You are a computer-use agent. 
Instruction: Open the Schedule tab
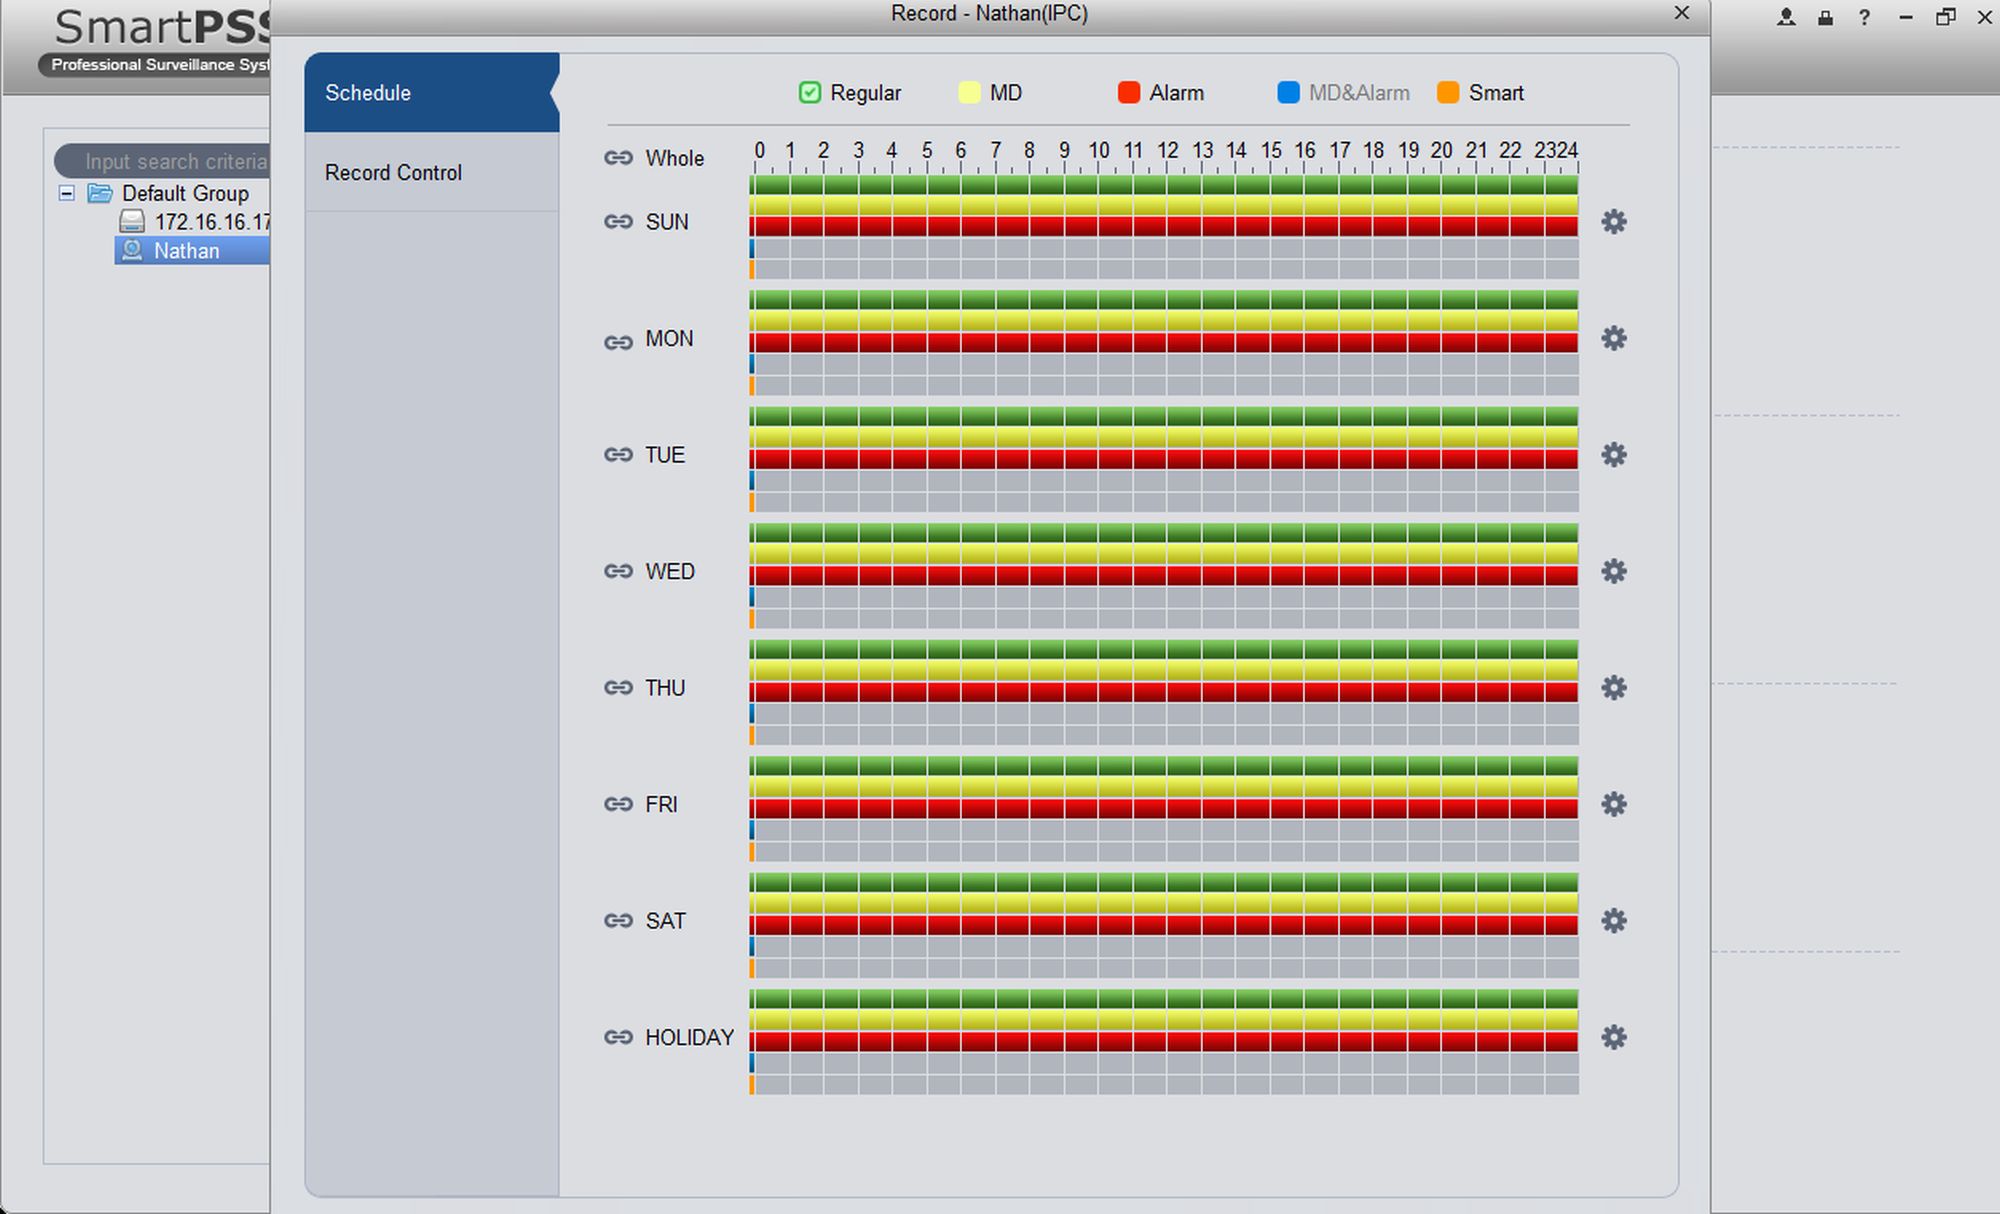click(368, 93)
